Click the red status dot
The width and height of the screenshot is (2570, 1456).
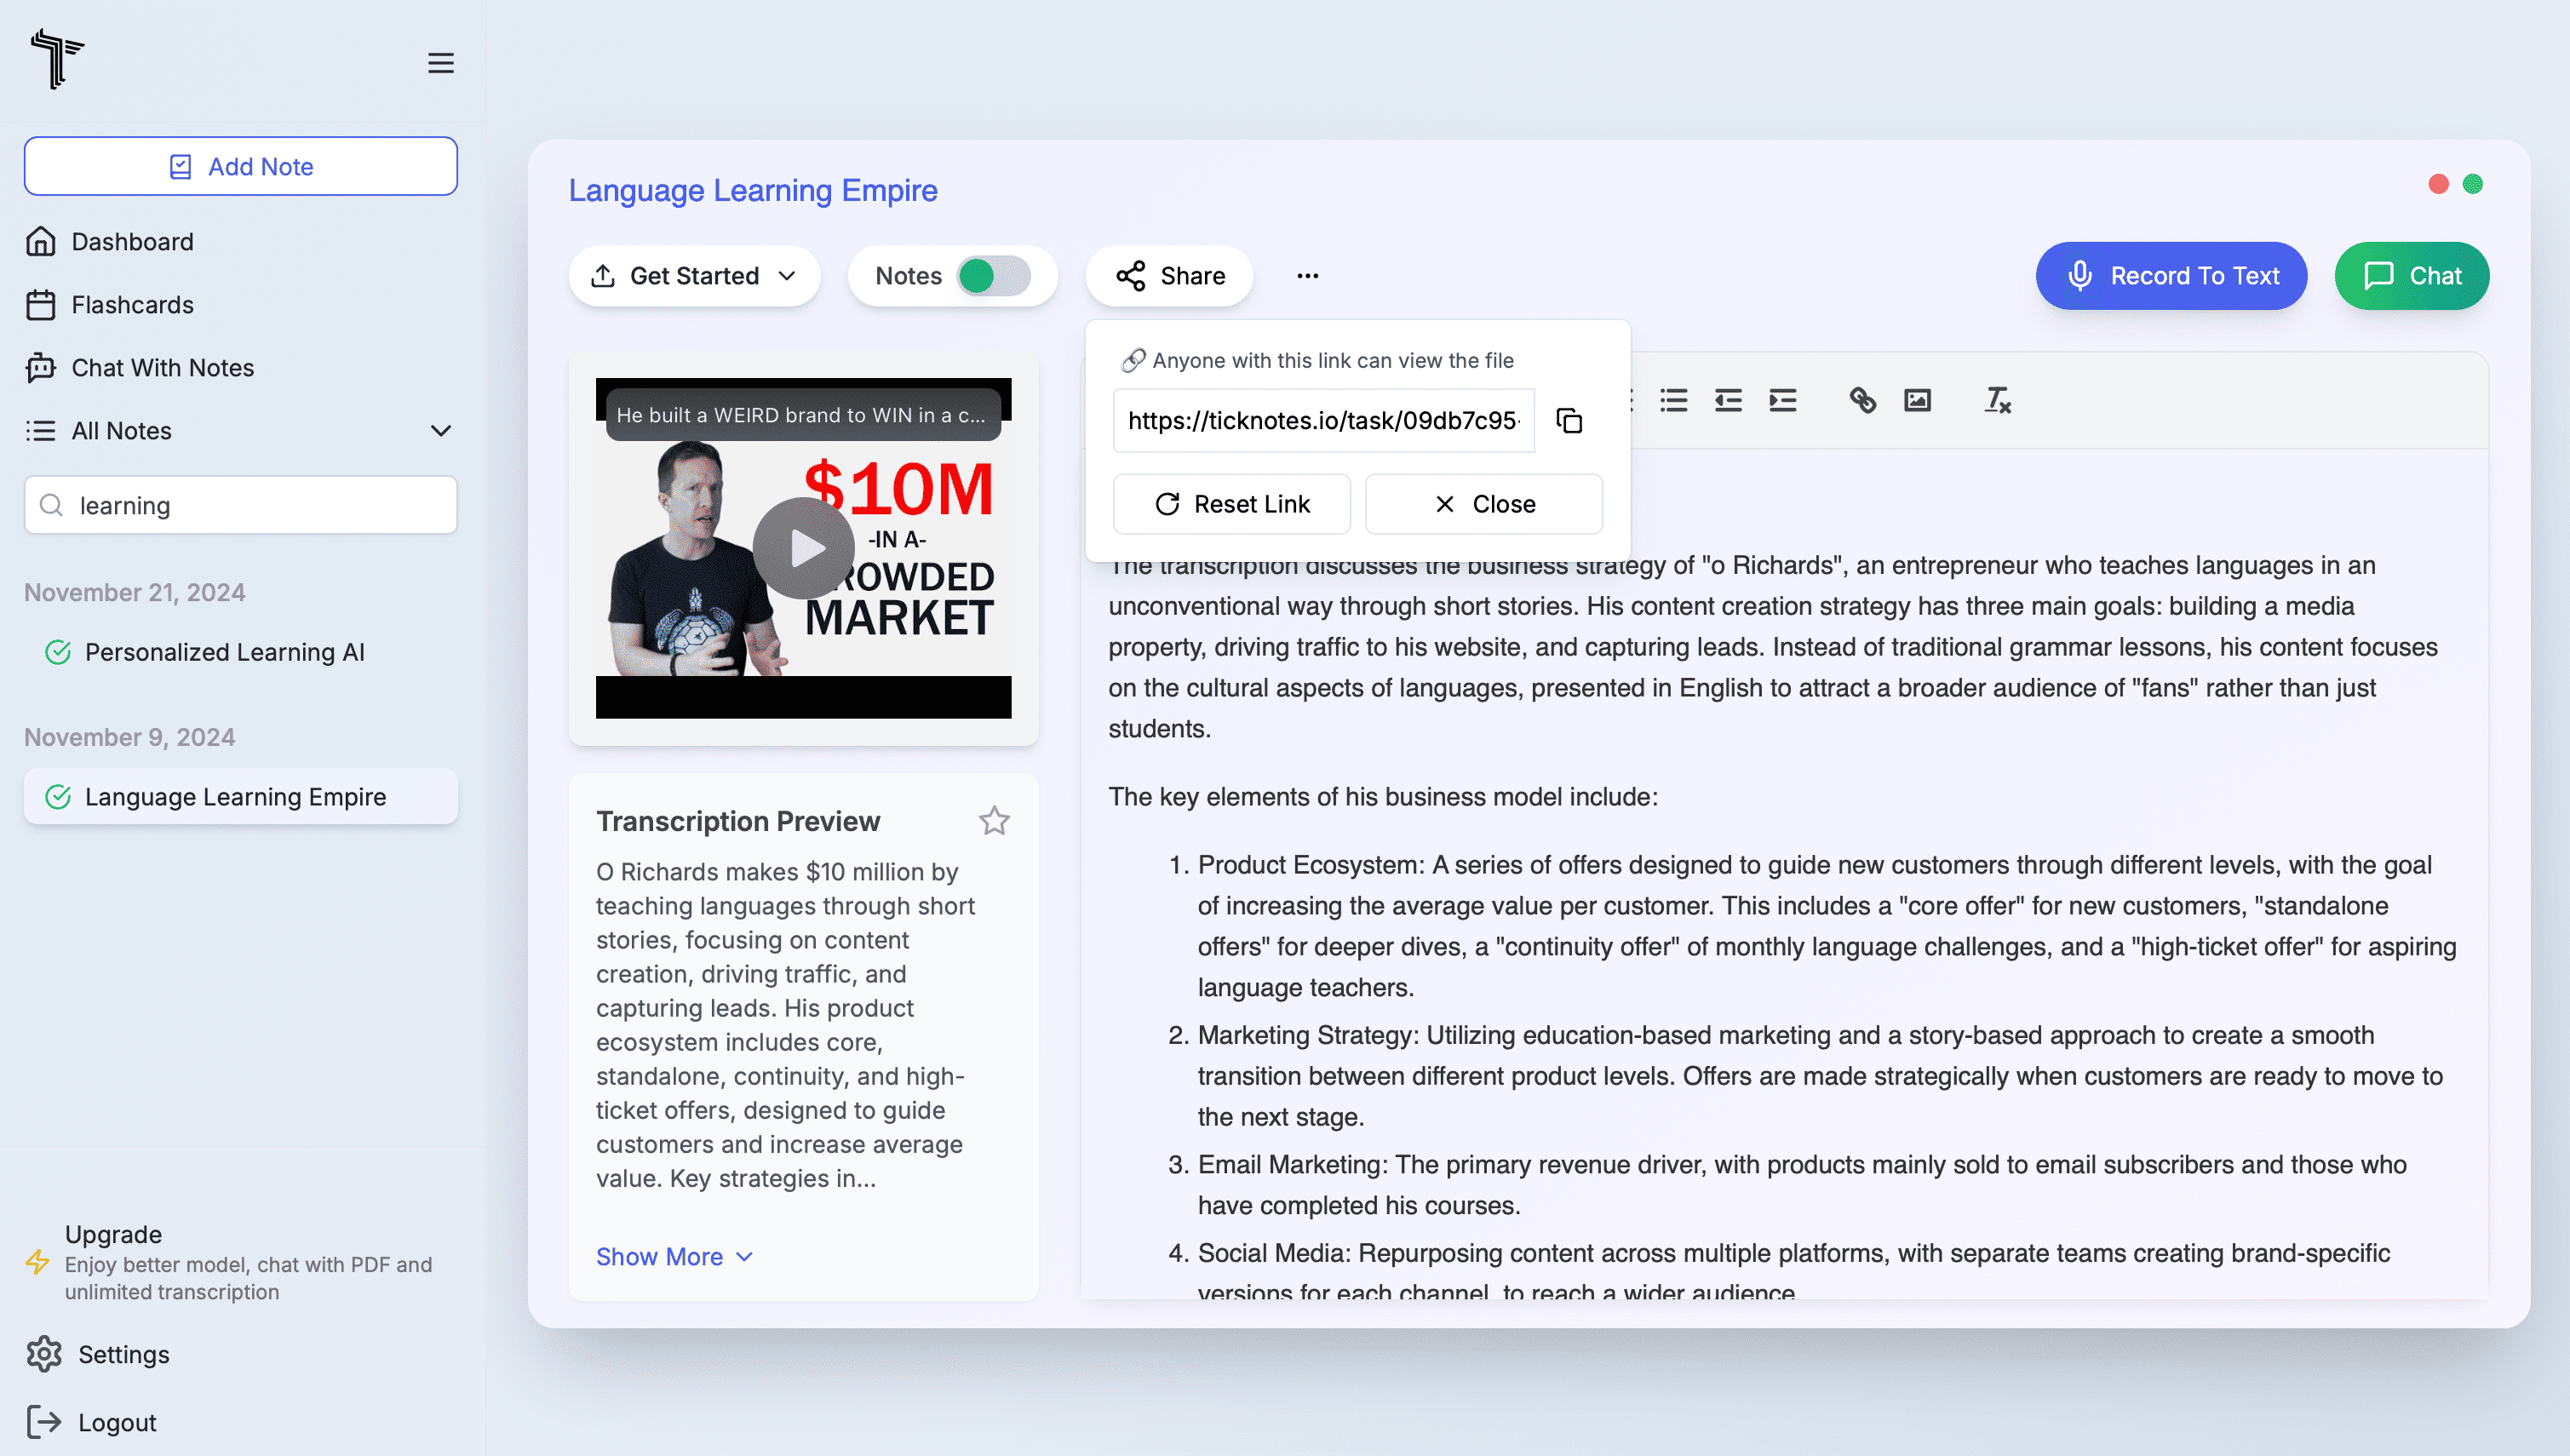point(2438,184)
